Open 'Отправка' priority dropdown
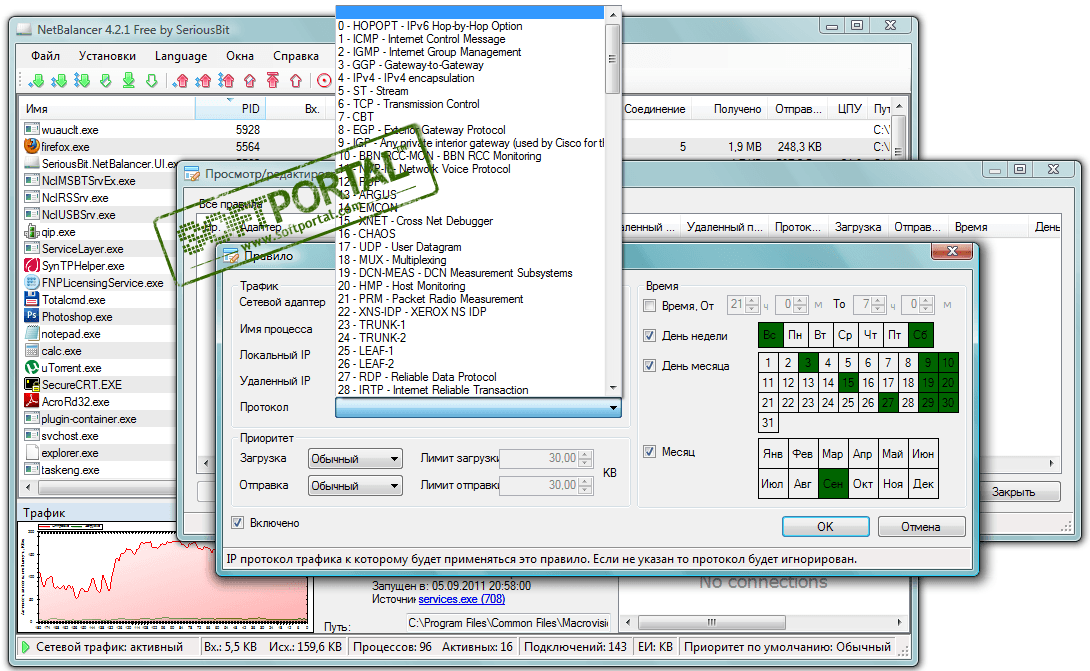1090x671 pixels. 355,485
